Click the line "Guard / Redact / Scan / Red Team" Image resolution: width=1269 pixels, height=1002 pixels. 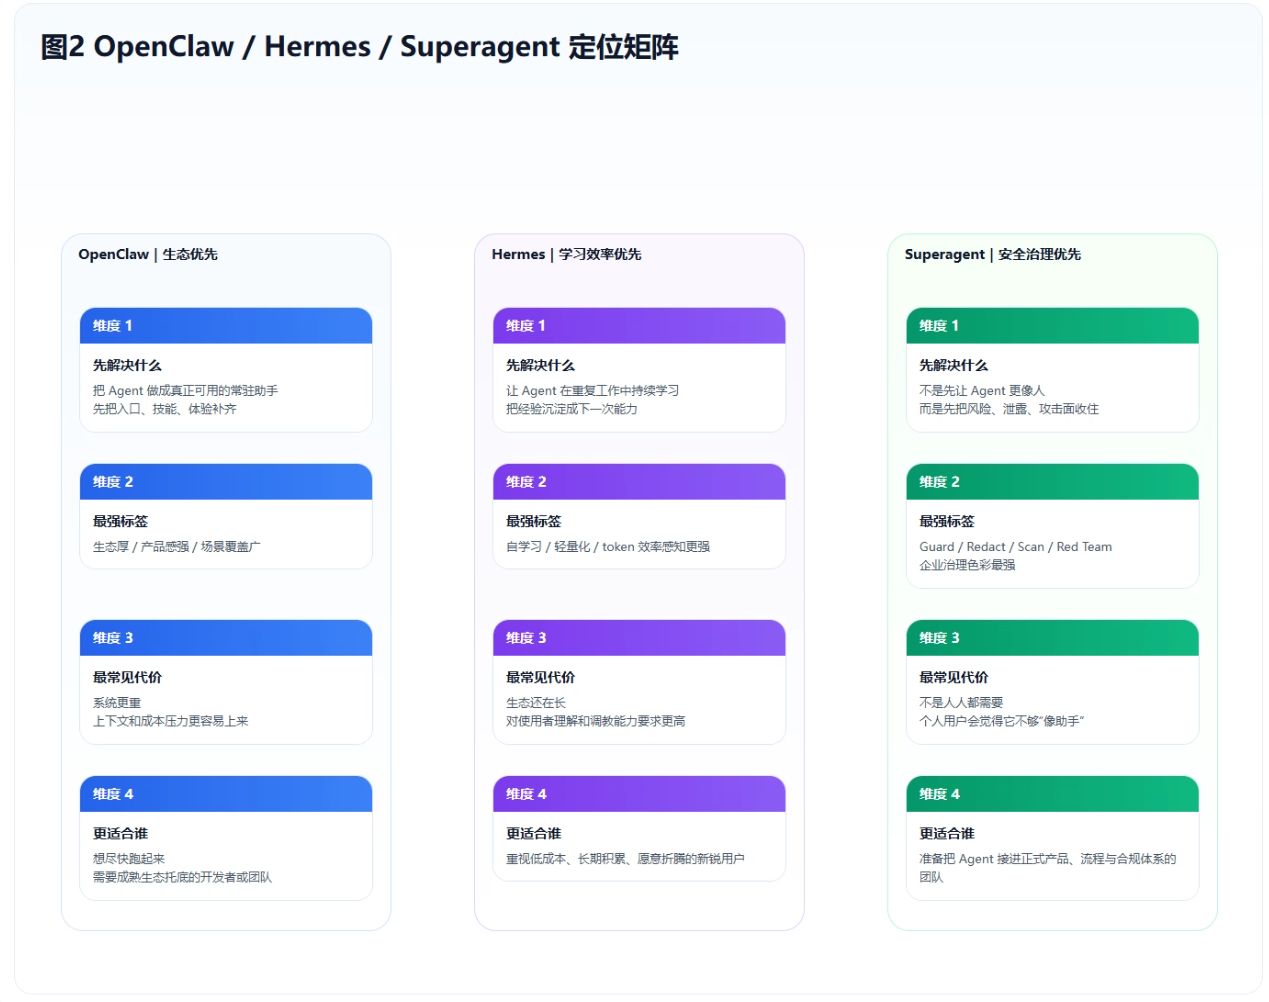[x=1015, y=547]
